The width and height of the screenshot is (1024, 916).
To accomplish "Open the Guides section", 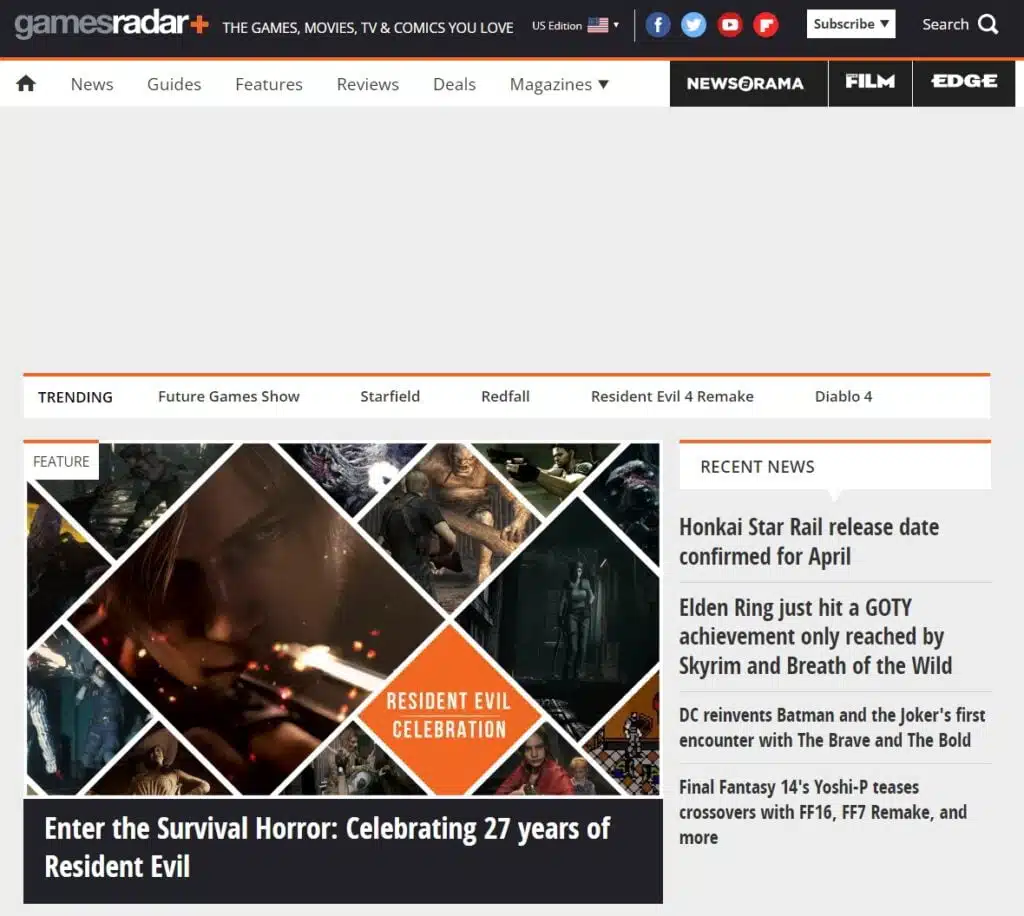I will tap(174, 84).
